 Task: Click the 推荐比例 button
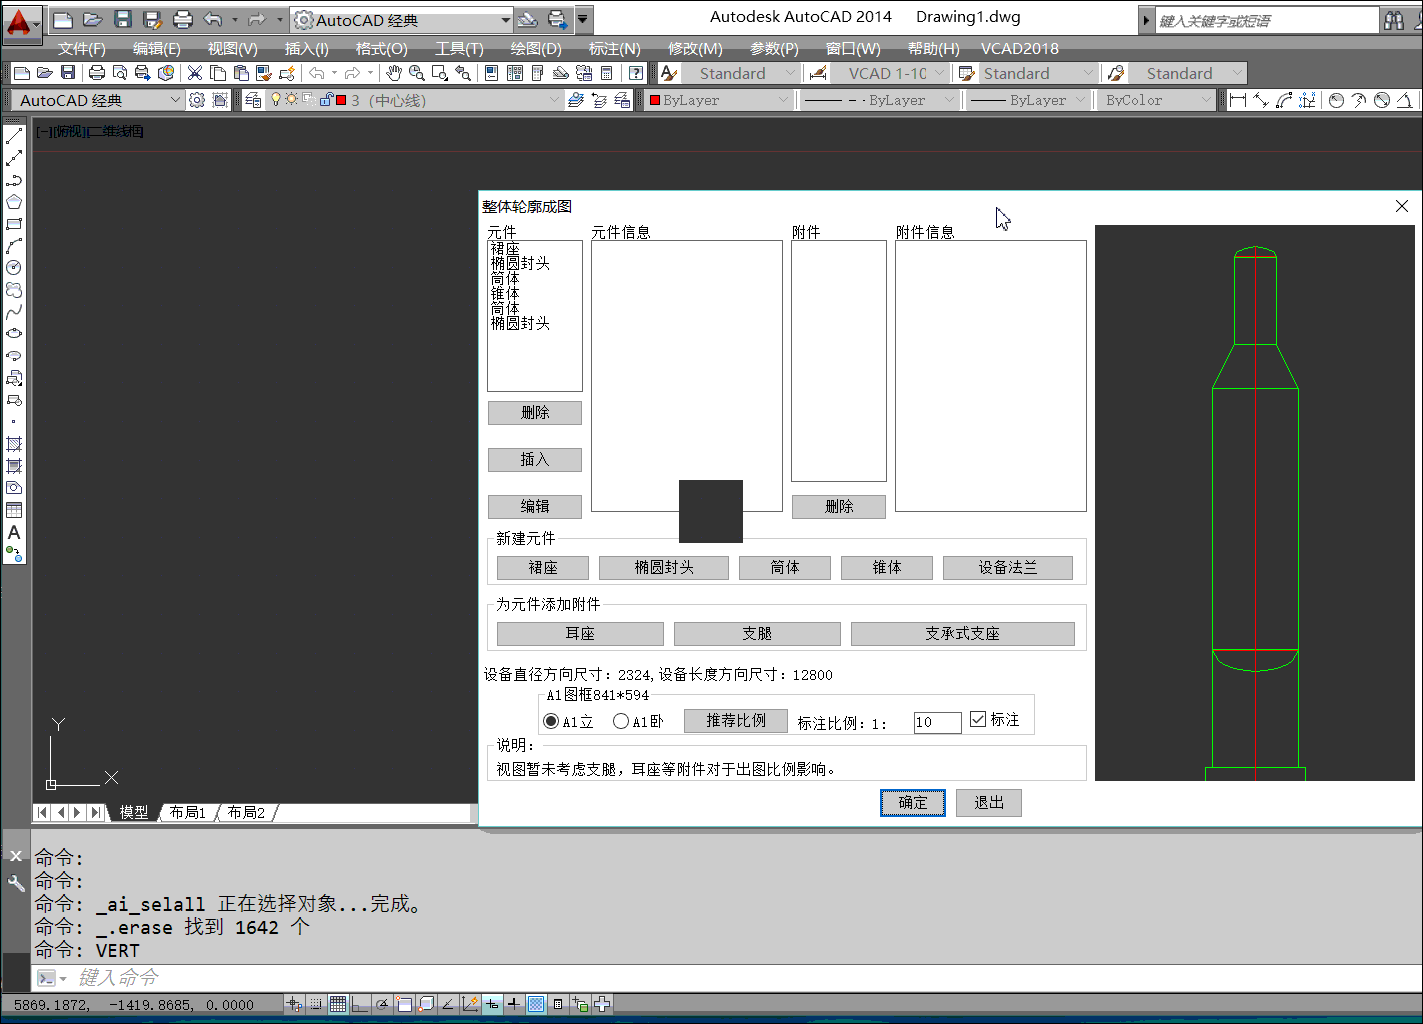736,721
